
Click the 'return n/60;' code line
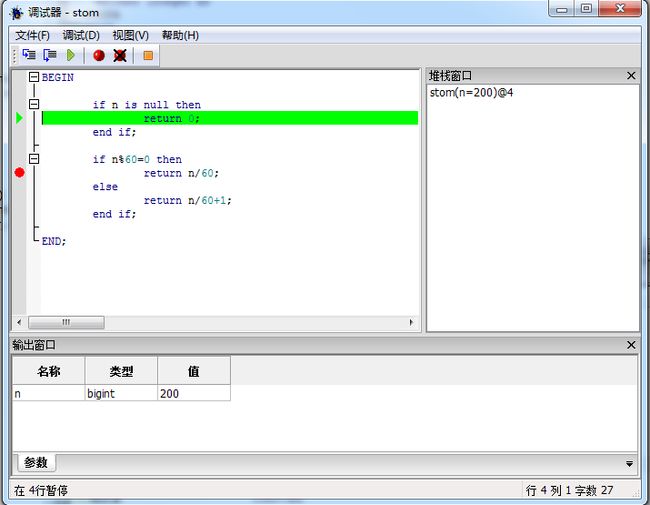[x=181, y=173]
